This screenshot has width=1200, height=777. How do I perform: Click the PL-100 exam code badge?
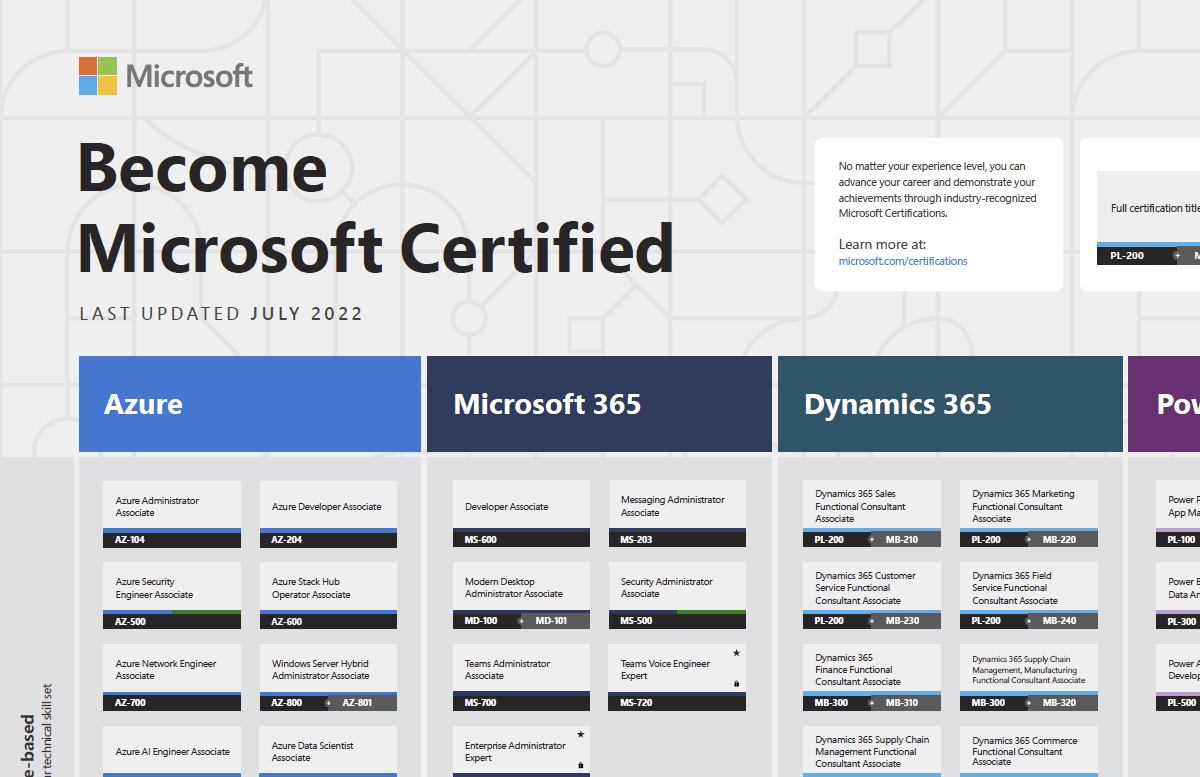1182,539
